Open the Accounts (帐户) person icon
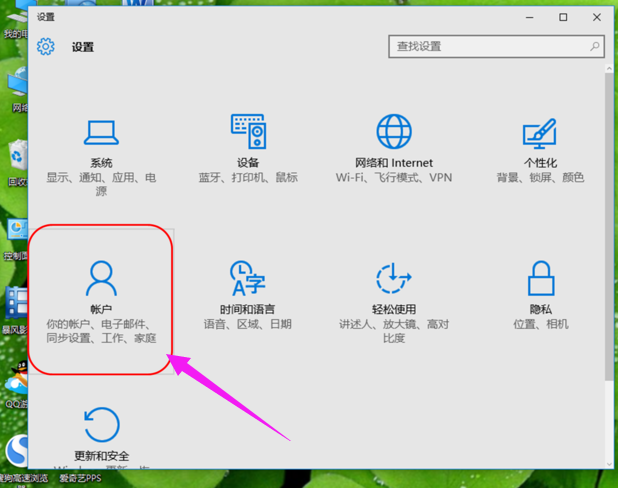This screenshot has height=488, width=618. [x=101, y=277]
